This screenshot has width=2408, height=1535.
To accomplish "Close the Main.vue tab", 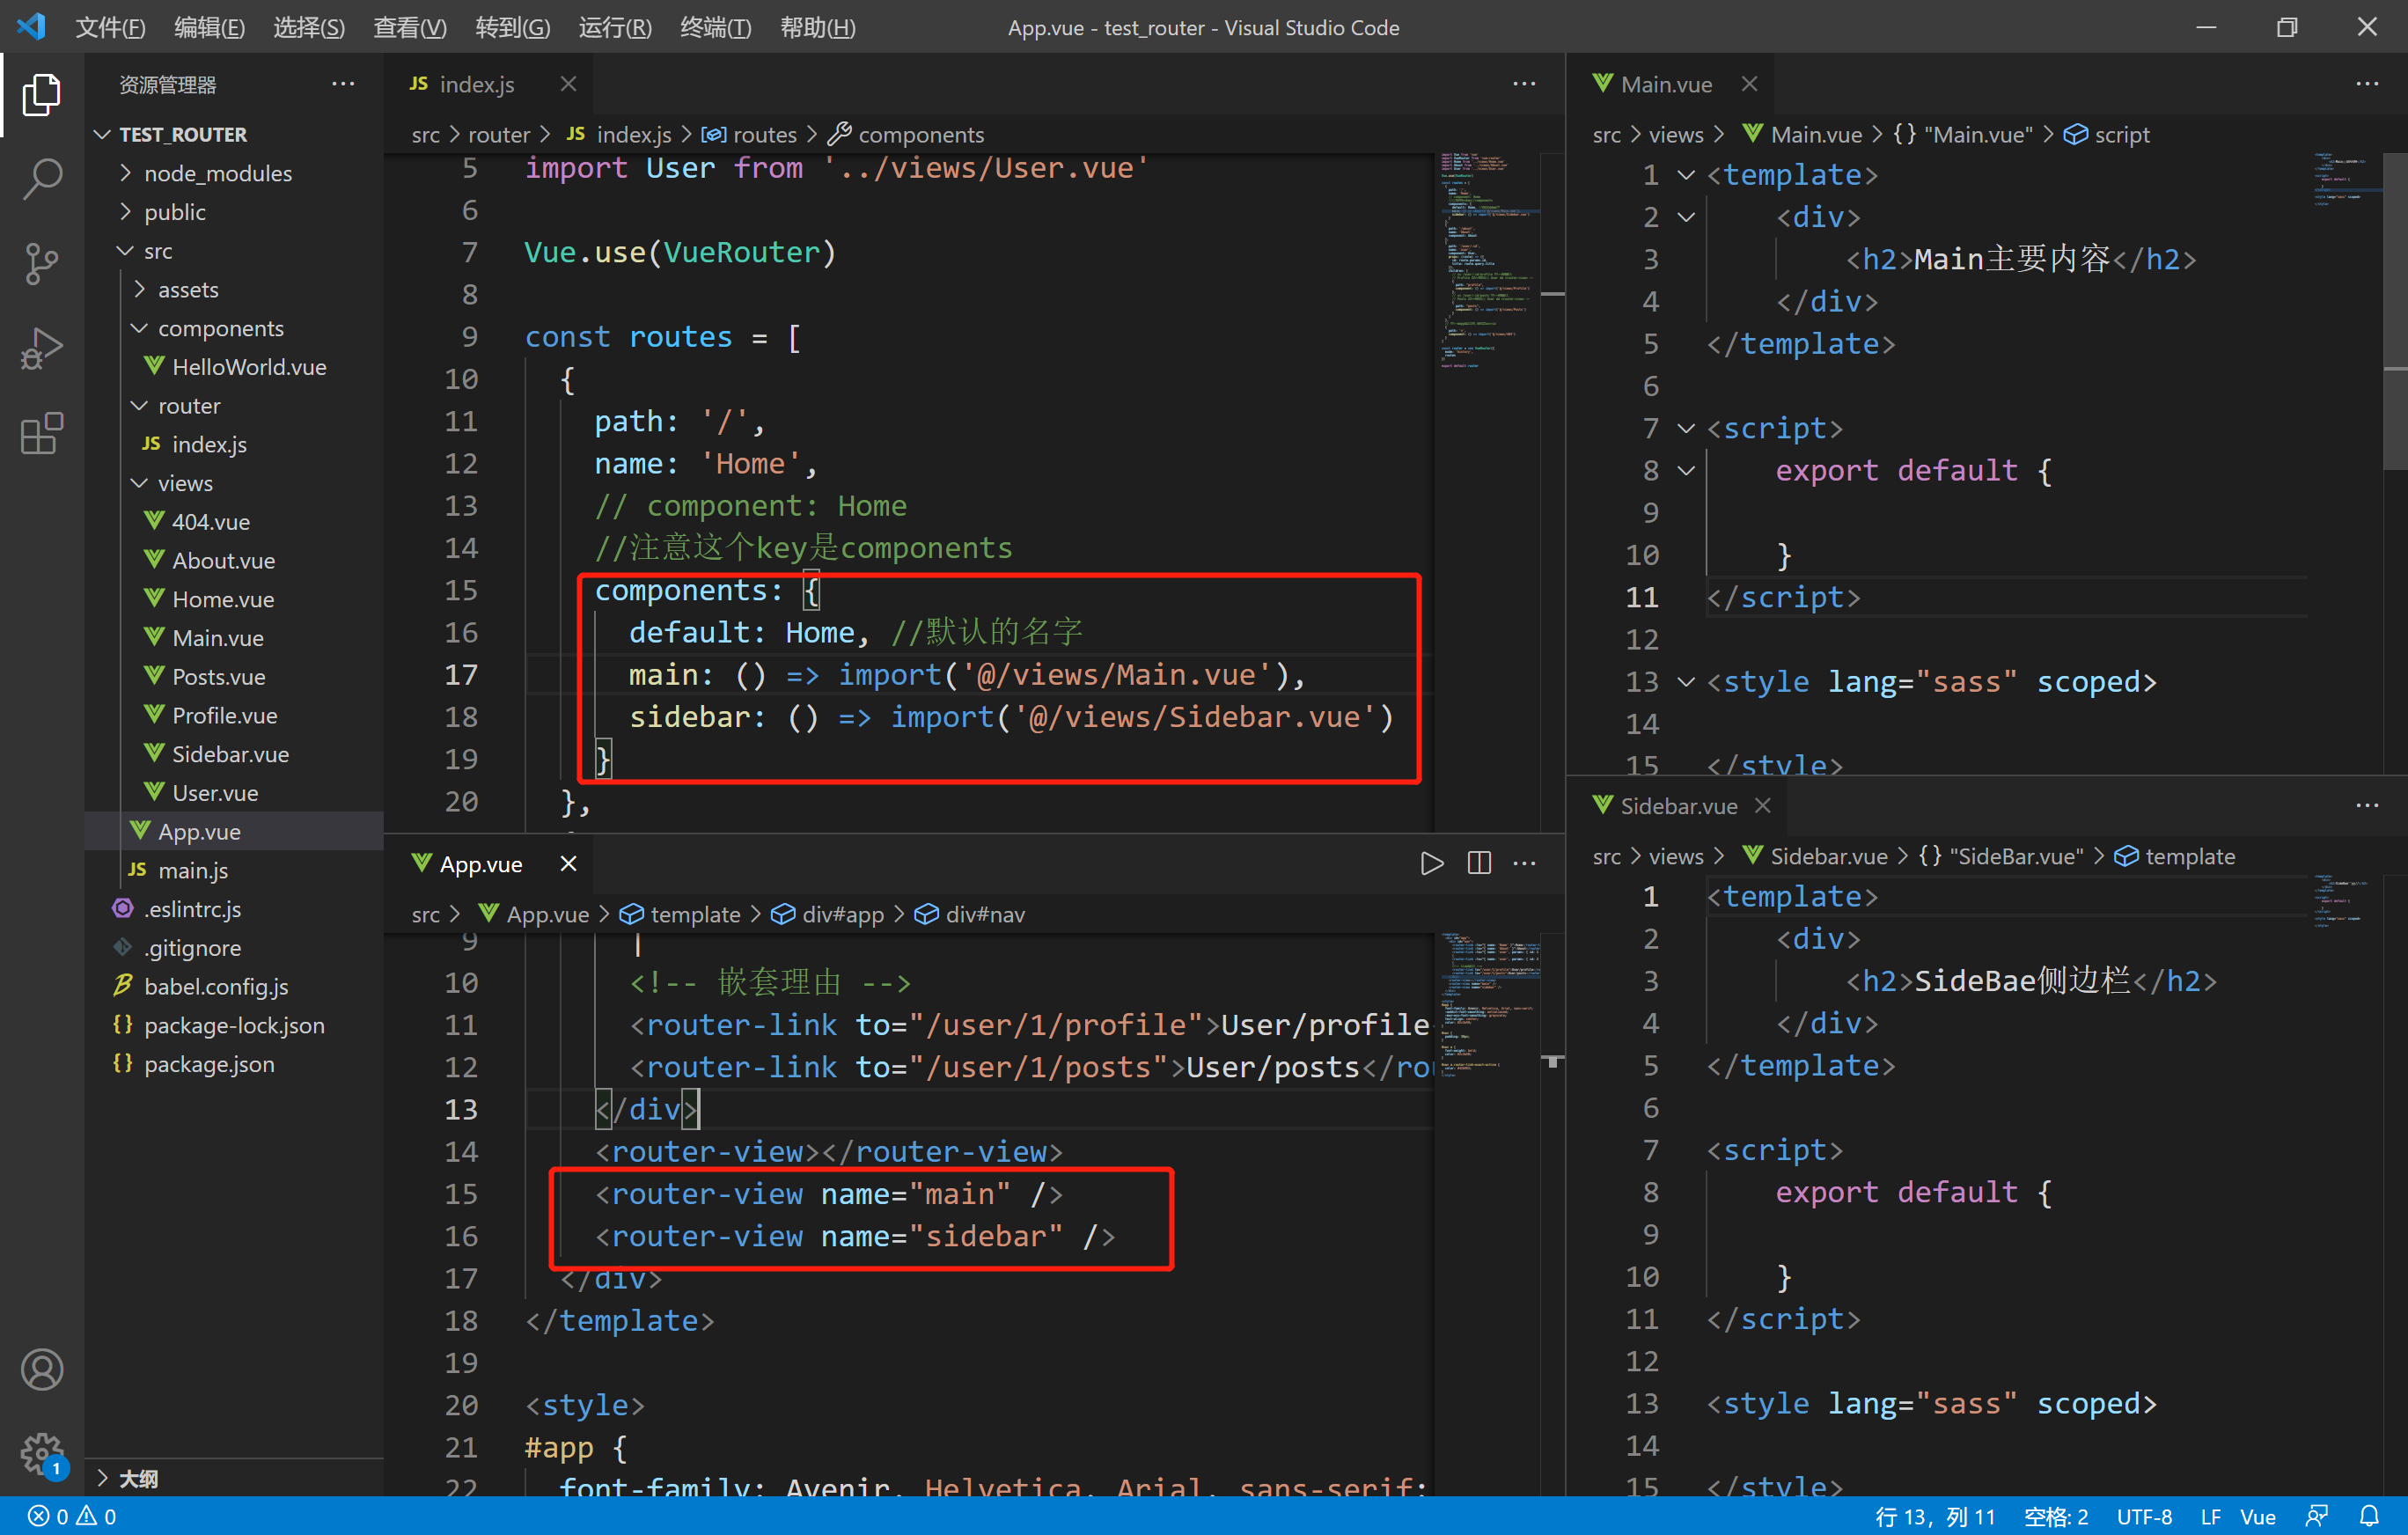I will [x=1749, y=84].
